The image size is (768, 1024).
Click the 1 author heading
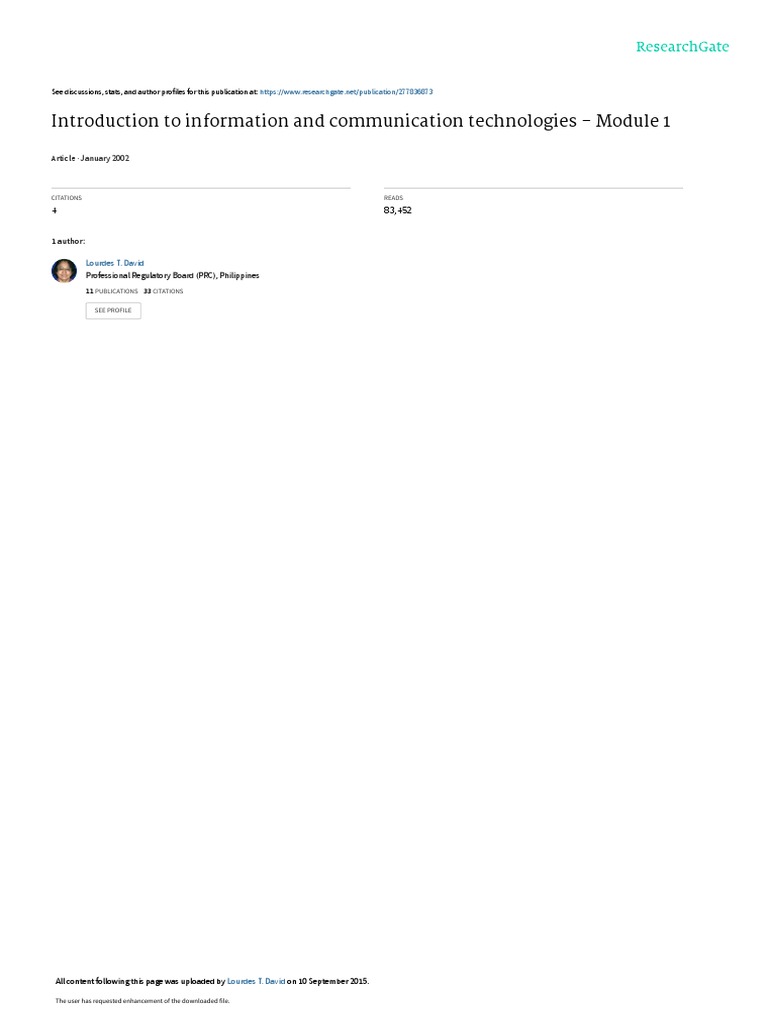click(x=68, y=242)
